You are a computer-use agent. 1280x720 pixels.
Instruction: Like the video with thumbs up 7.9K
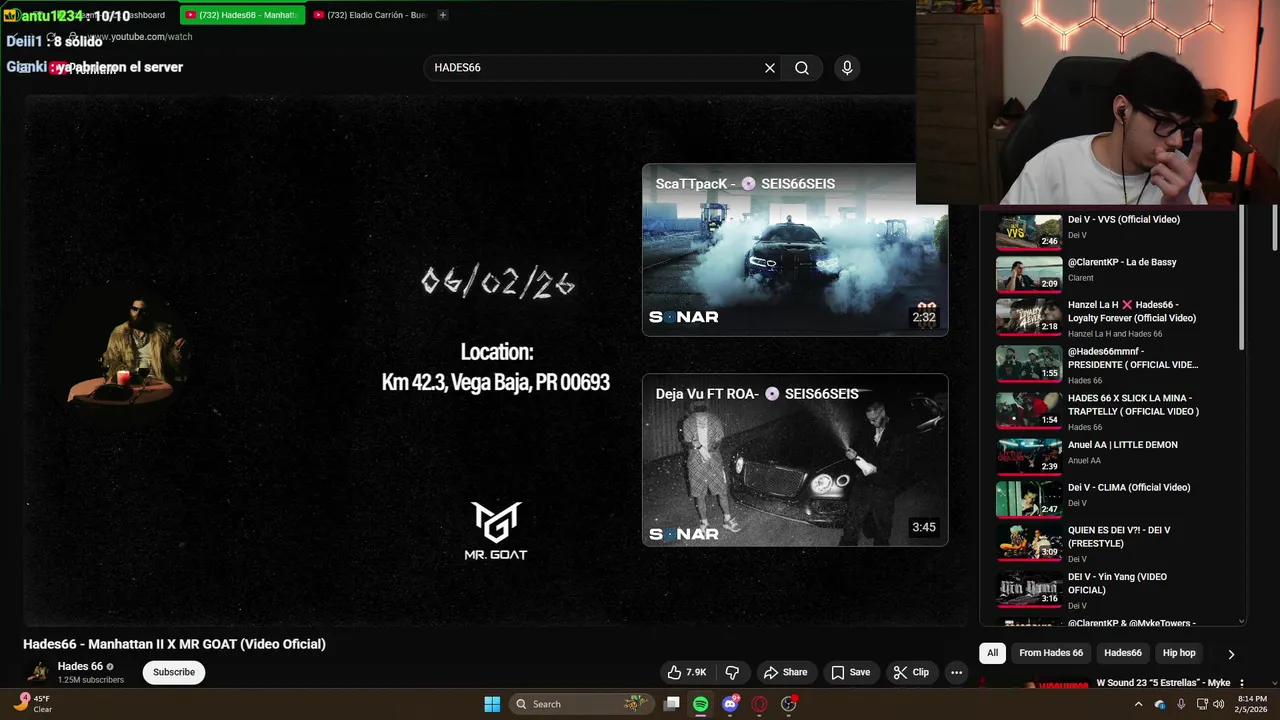[687, 672]
